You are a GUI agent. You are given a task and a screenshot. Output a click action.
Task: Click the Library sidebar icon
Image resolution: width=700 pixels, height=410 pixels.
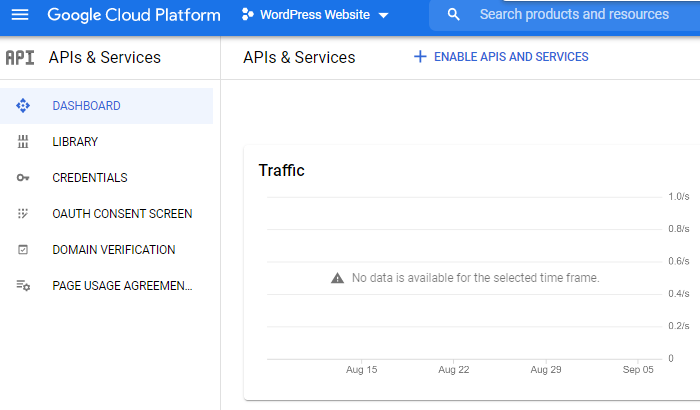click(x=23, y=142)
